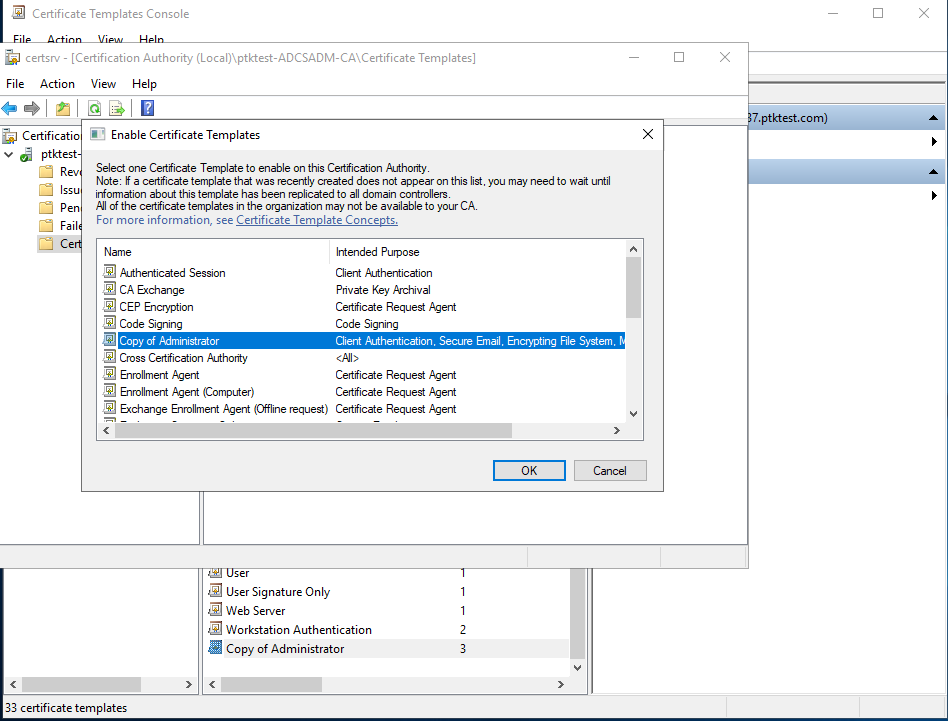Image resolution: width=948 pixels, height=721 pixels.
Task: Click the Cross Certification Authority template icon
Action: [109, 357]
